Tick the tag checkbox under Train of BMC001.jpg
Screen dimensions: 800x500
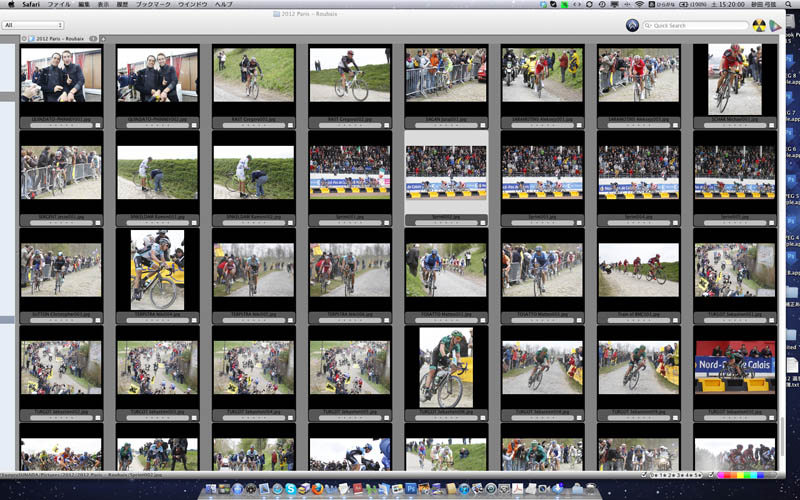(x=675, y=320)
